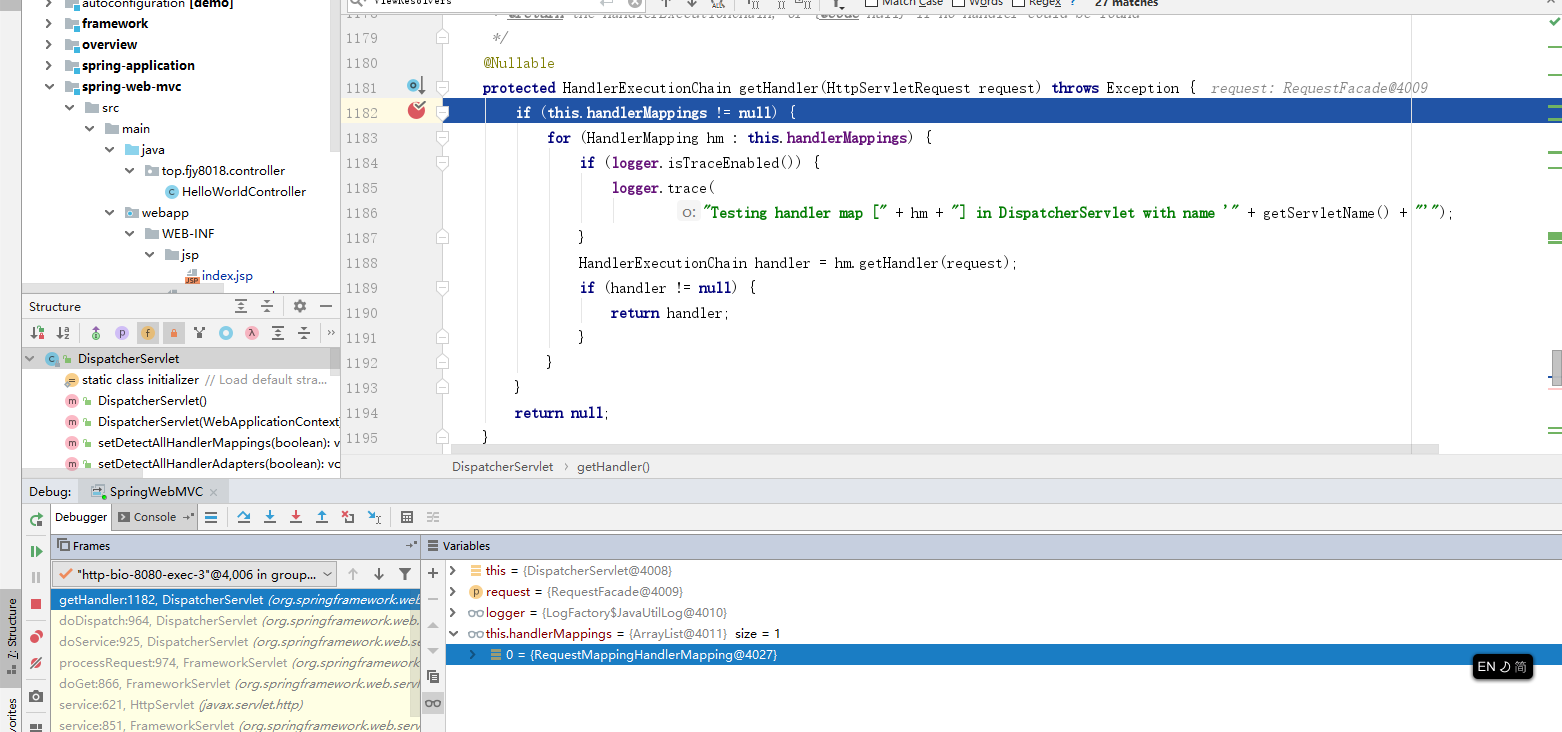Toggle the breakpoint on line 1182
Screen dimensions: 1562x732
pos(417,111)
